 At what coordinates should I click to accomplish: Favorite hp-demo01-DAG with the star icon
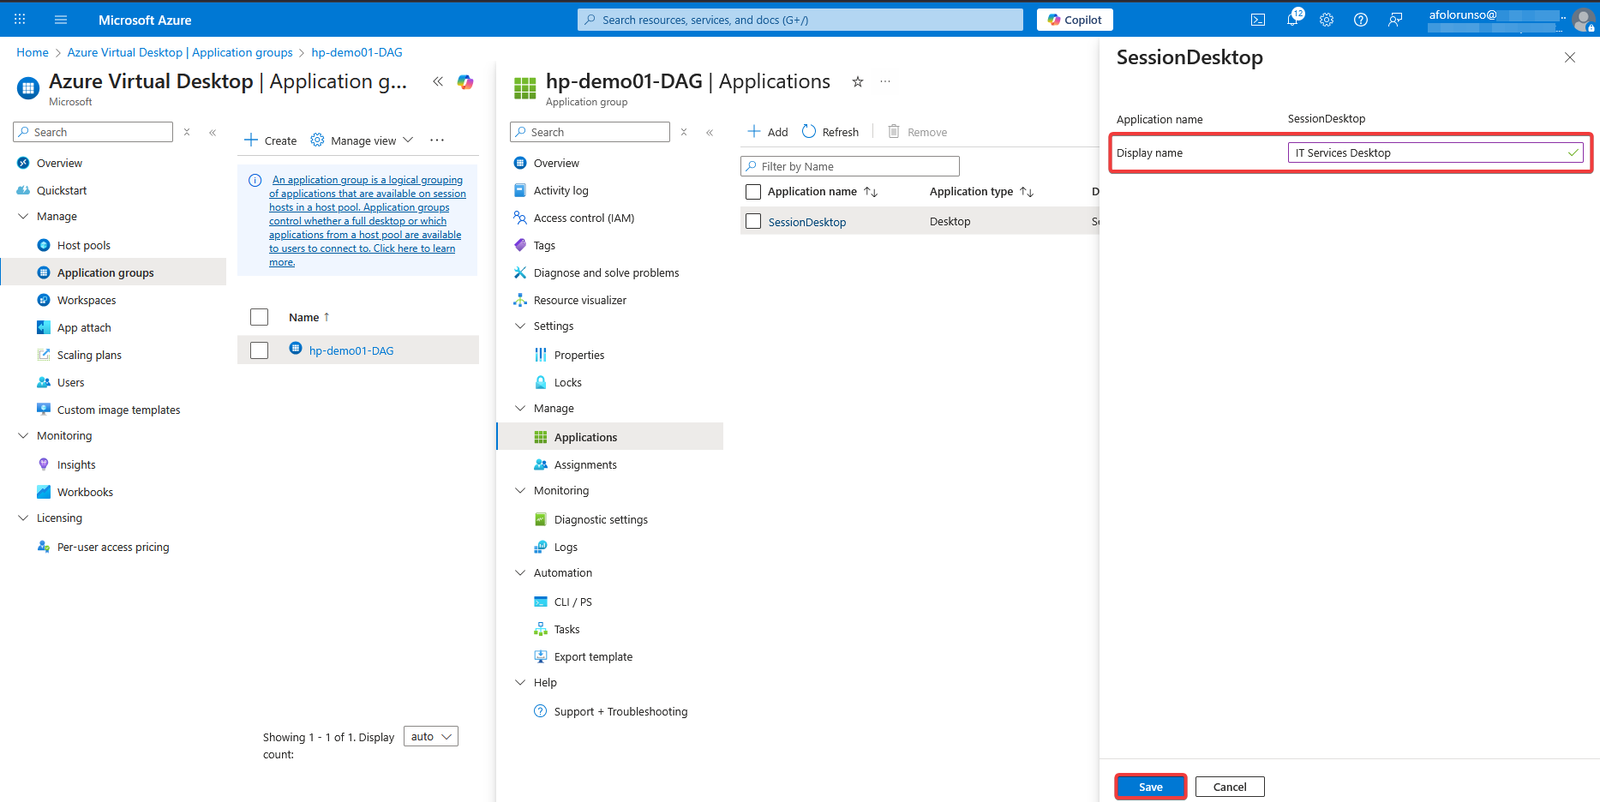857,82
